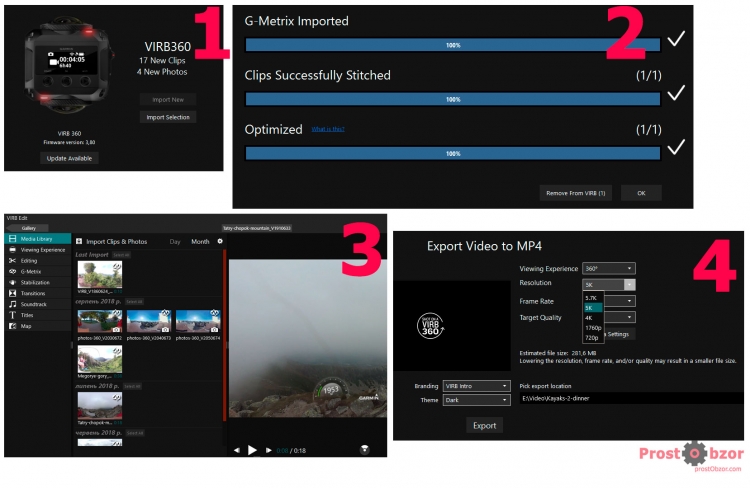The image size is (750, 488).
Task: Open the 'What is this?' link near Optimized
Action: 328,129
